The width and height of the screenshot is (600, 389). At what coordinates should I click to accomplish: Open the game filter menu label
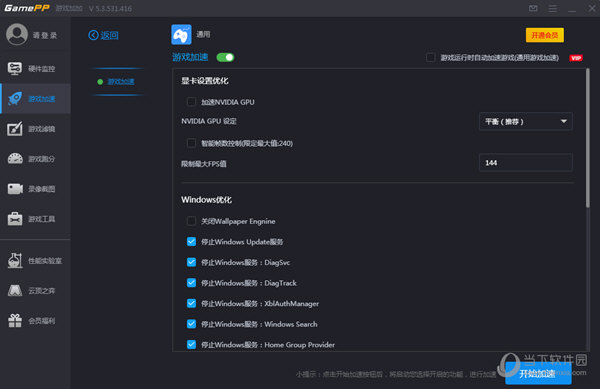42,129
